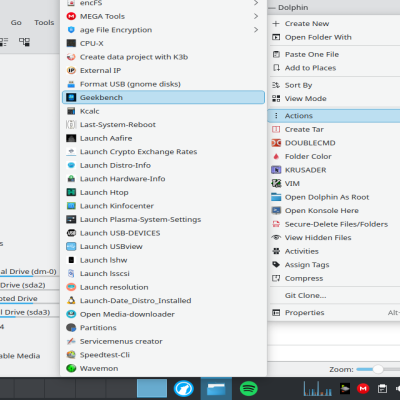Click the Partitions pie icon
The height and width of the screenshot is (400, 400).
(x=71, y=328)
